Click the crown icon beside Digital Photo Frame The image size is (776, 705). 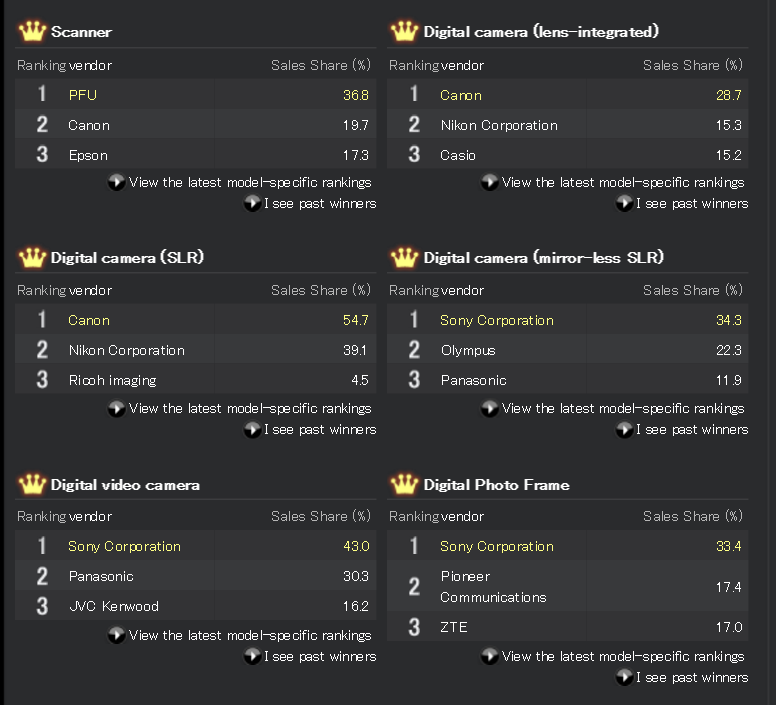(x=404, y=484)
